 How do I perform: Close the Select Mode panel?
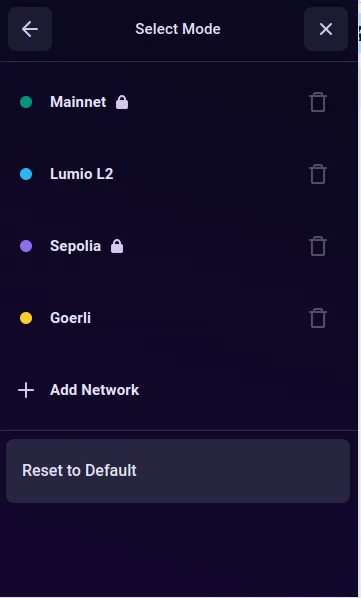[326, 29]
